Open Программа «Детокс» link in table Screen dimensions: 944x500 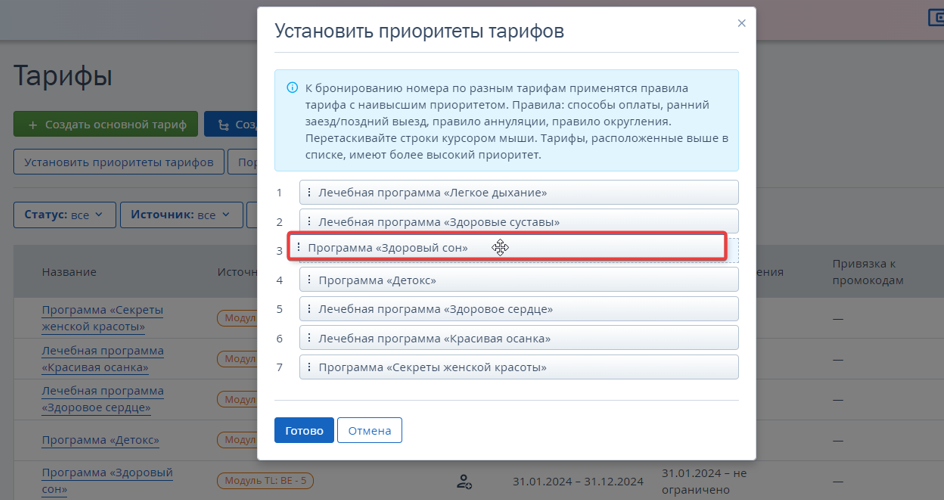tap(101, 440)
